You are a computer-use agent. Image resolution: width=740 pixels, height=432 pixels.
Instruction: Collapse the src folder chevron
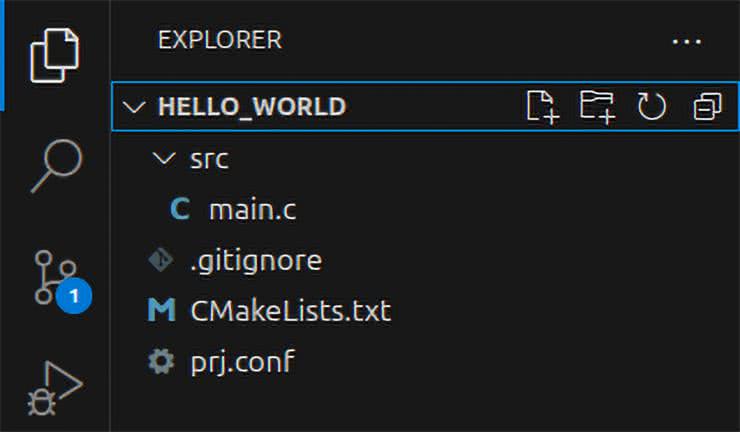[x=161, y=159]
